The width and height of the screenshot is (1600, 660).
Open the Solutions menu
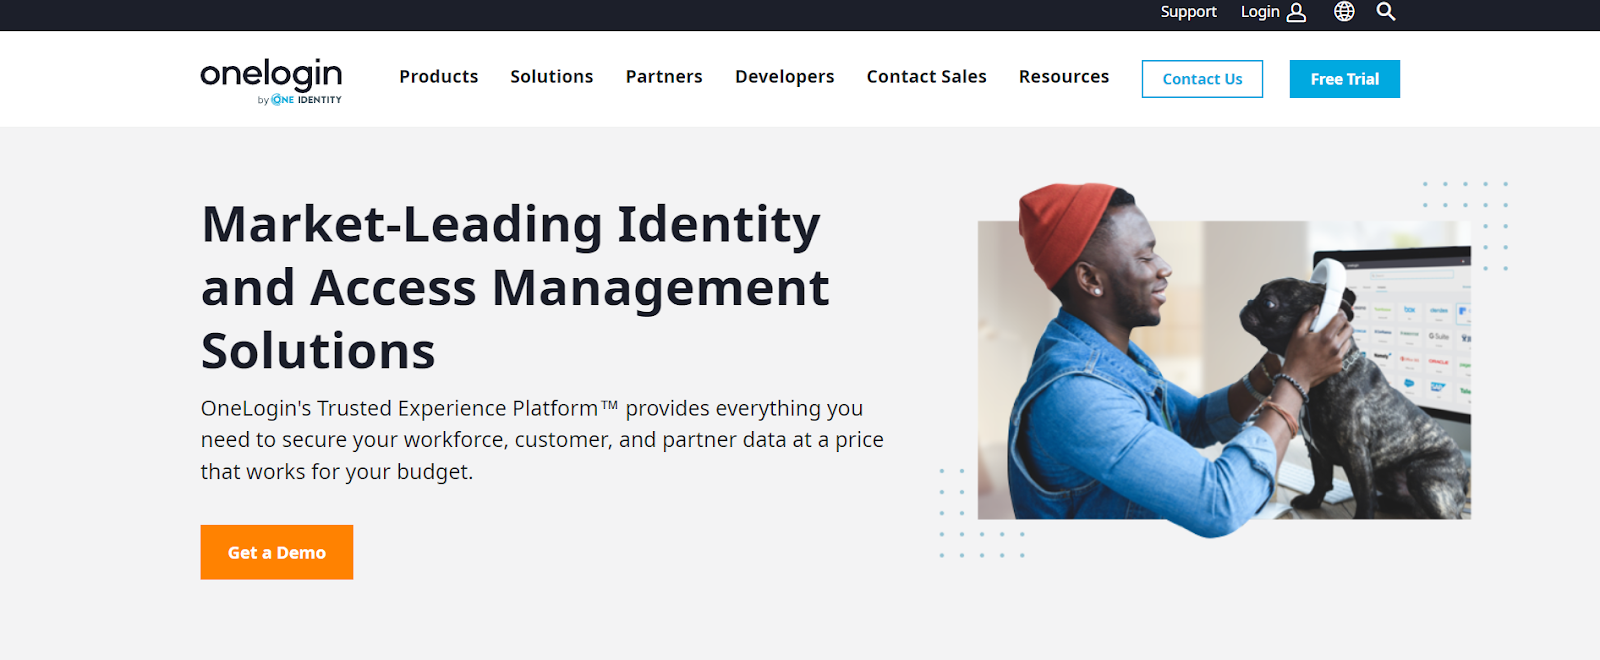pos(552,77)
